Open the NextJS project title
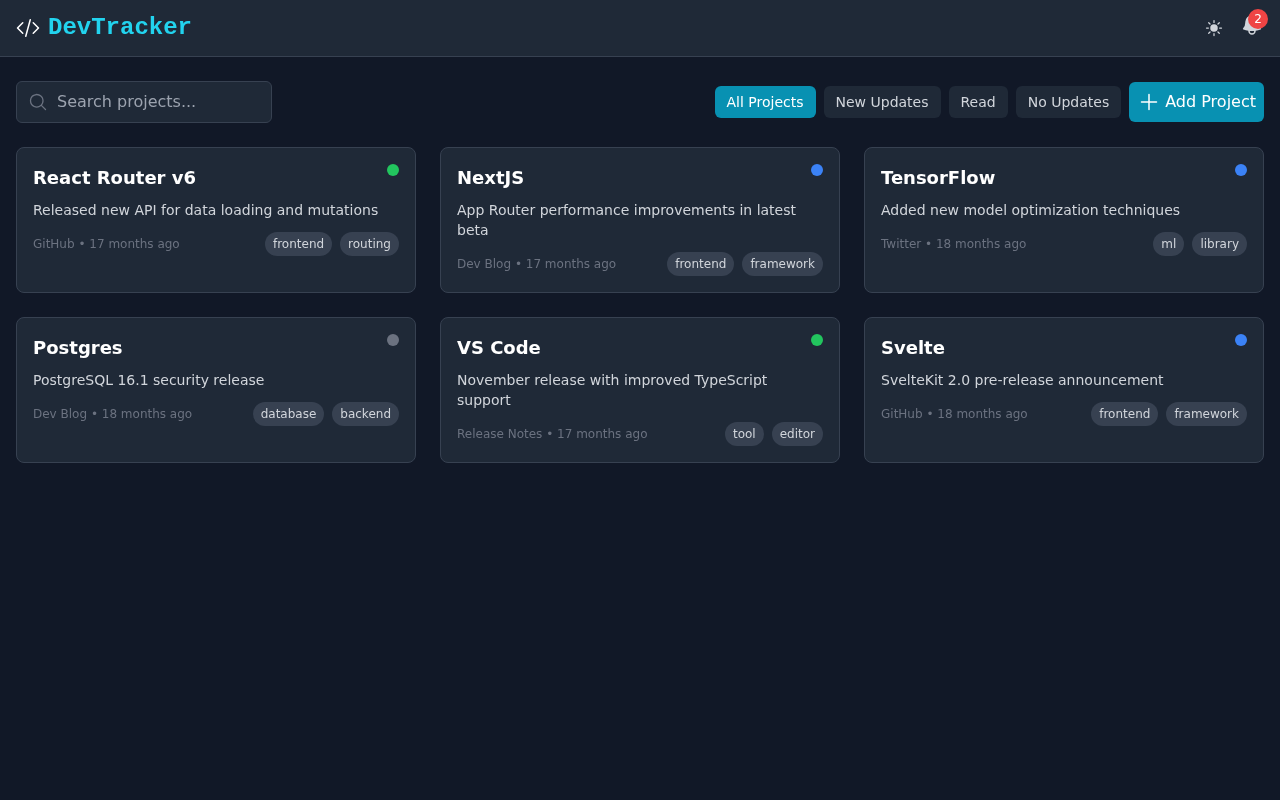This screenshot has width=1280, height=800. [490, 178]
